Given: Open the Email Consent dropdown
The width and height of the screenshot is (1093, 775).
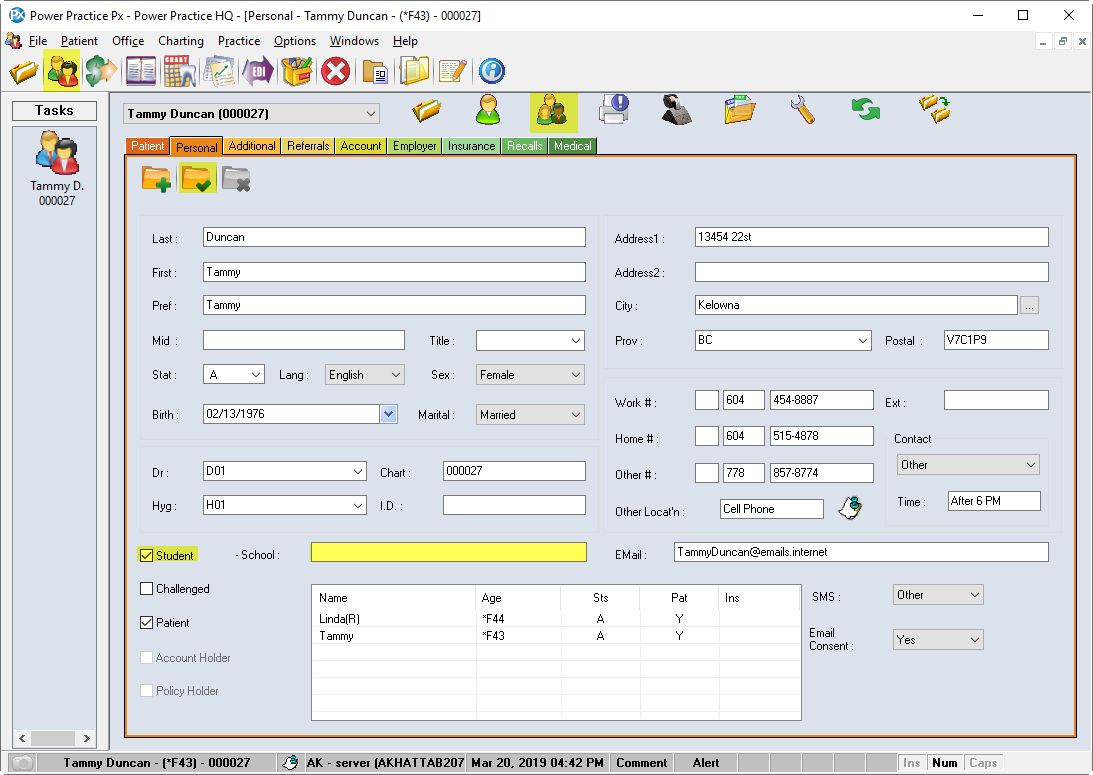Looking at the screenshot, I should pos(937,640).
